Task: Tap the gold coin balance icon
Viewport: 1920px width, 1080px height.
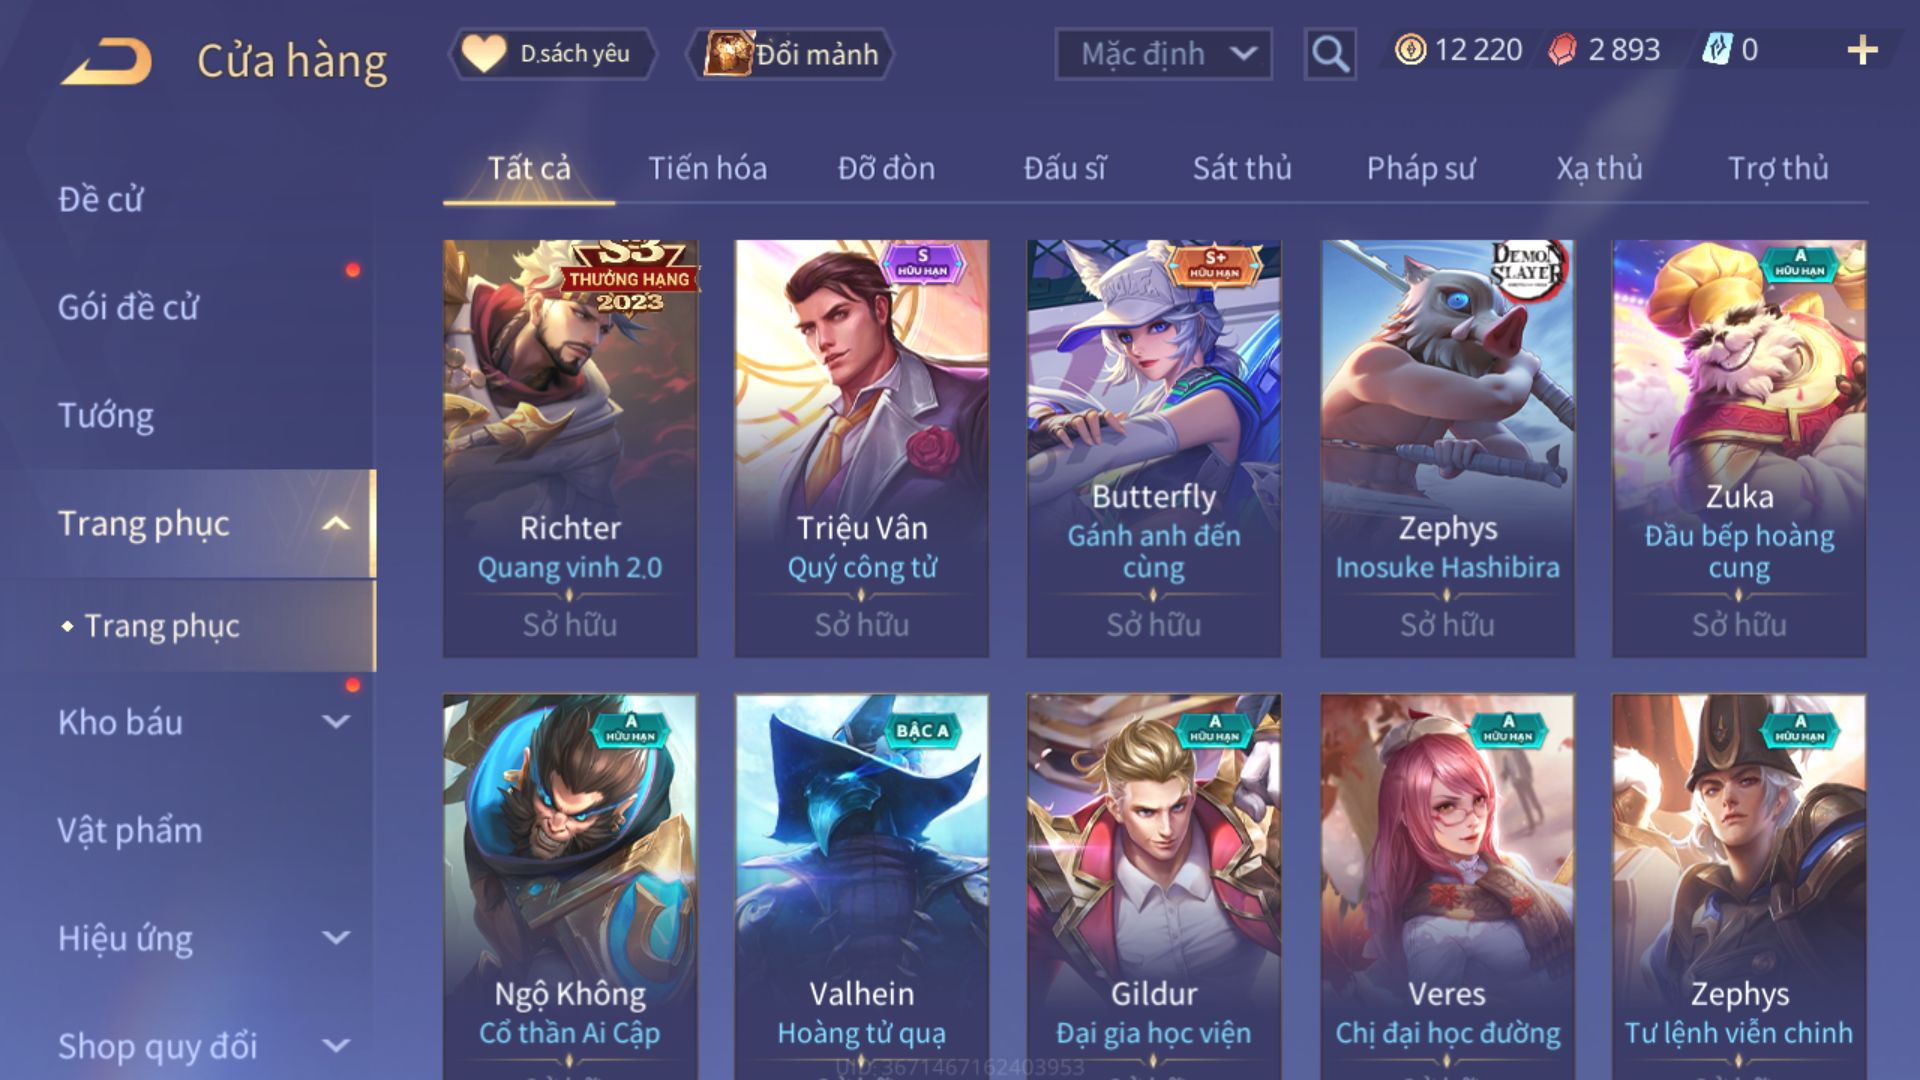Action: tap(1410, 50)
